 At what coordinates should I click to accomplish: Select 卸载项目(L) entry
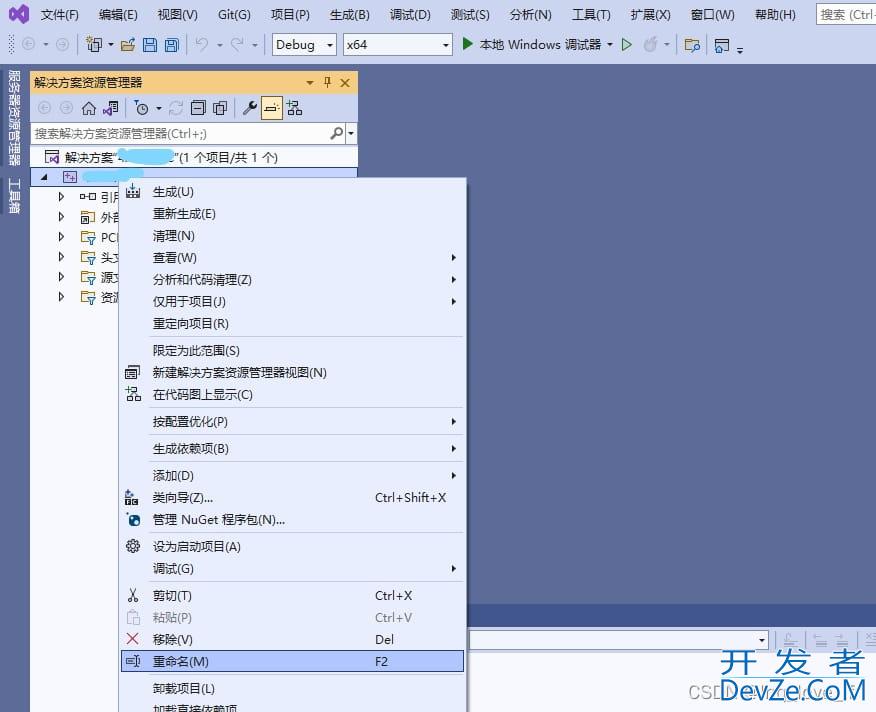tap(292, 689)
